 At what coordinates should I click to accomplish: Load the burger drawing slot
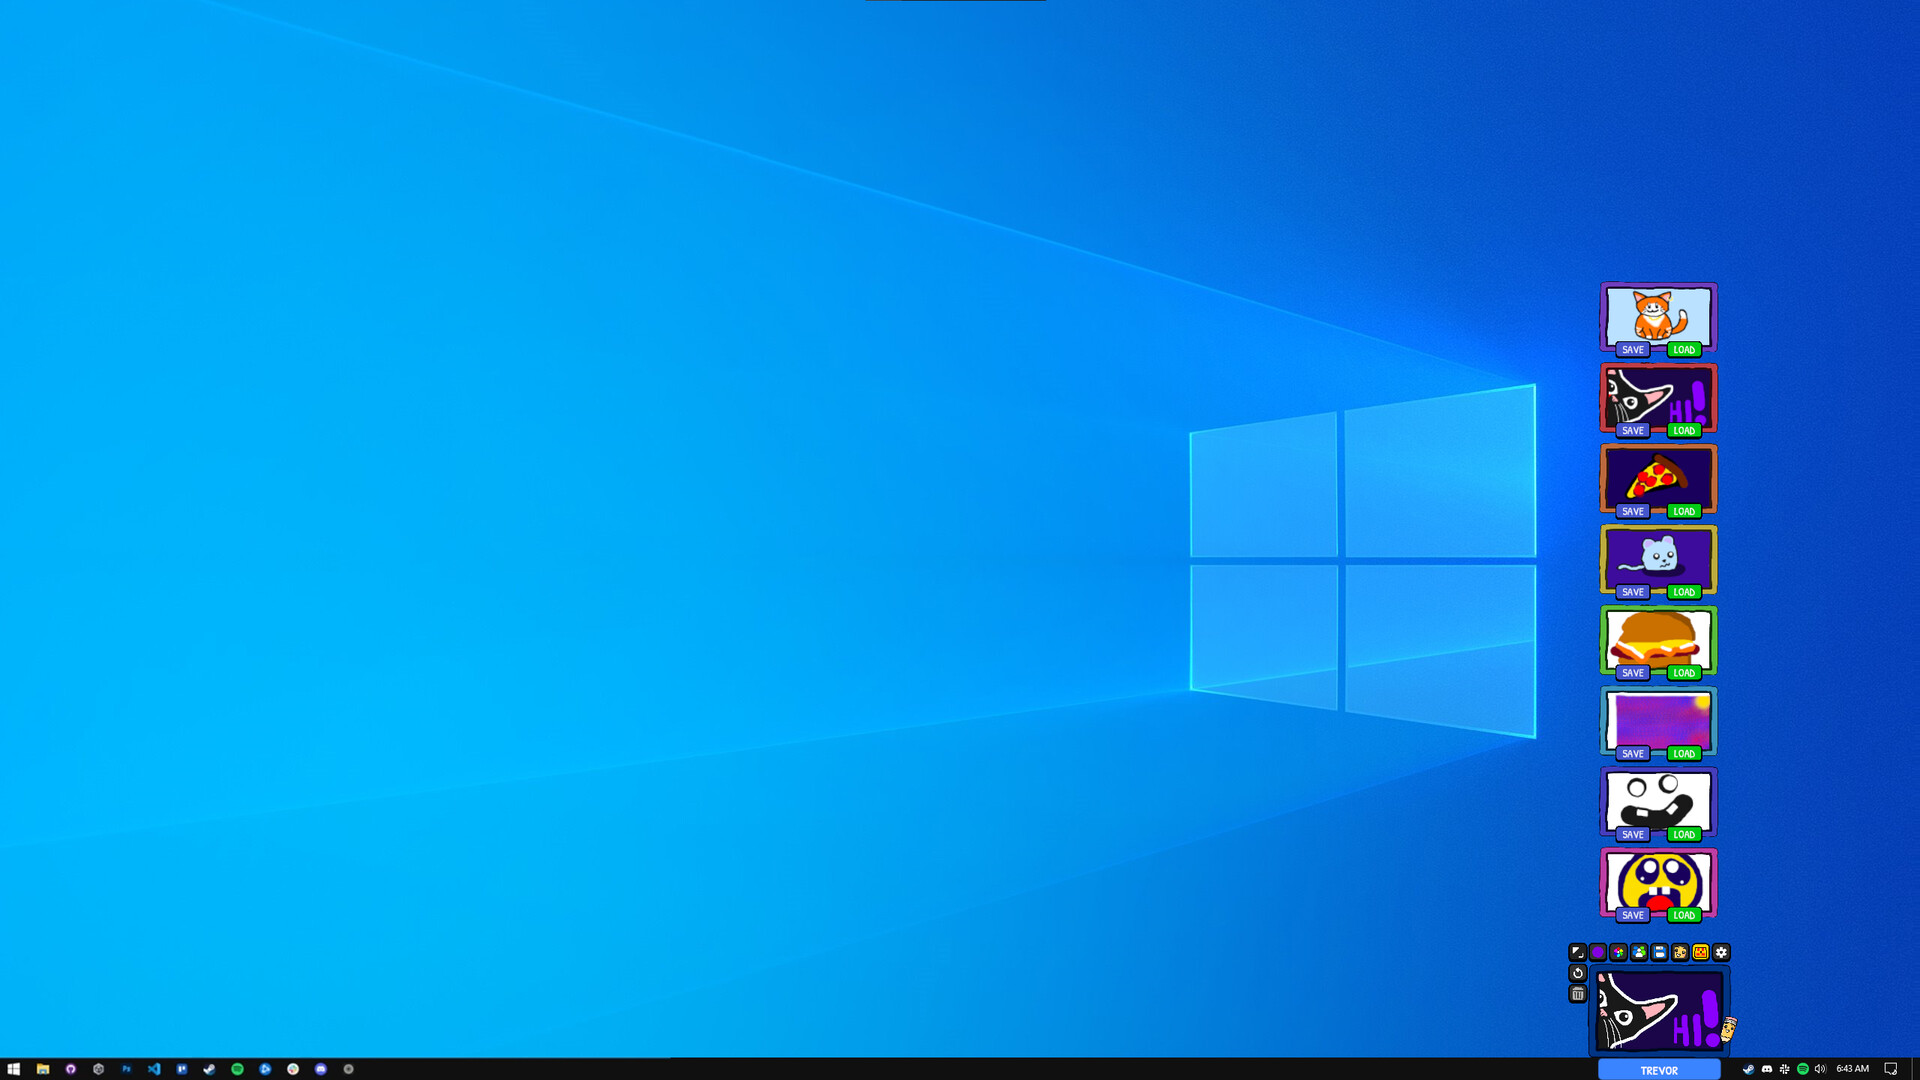tap(1684, 673)
